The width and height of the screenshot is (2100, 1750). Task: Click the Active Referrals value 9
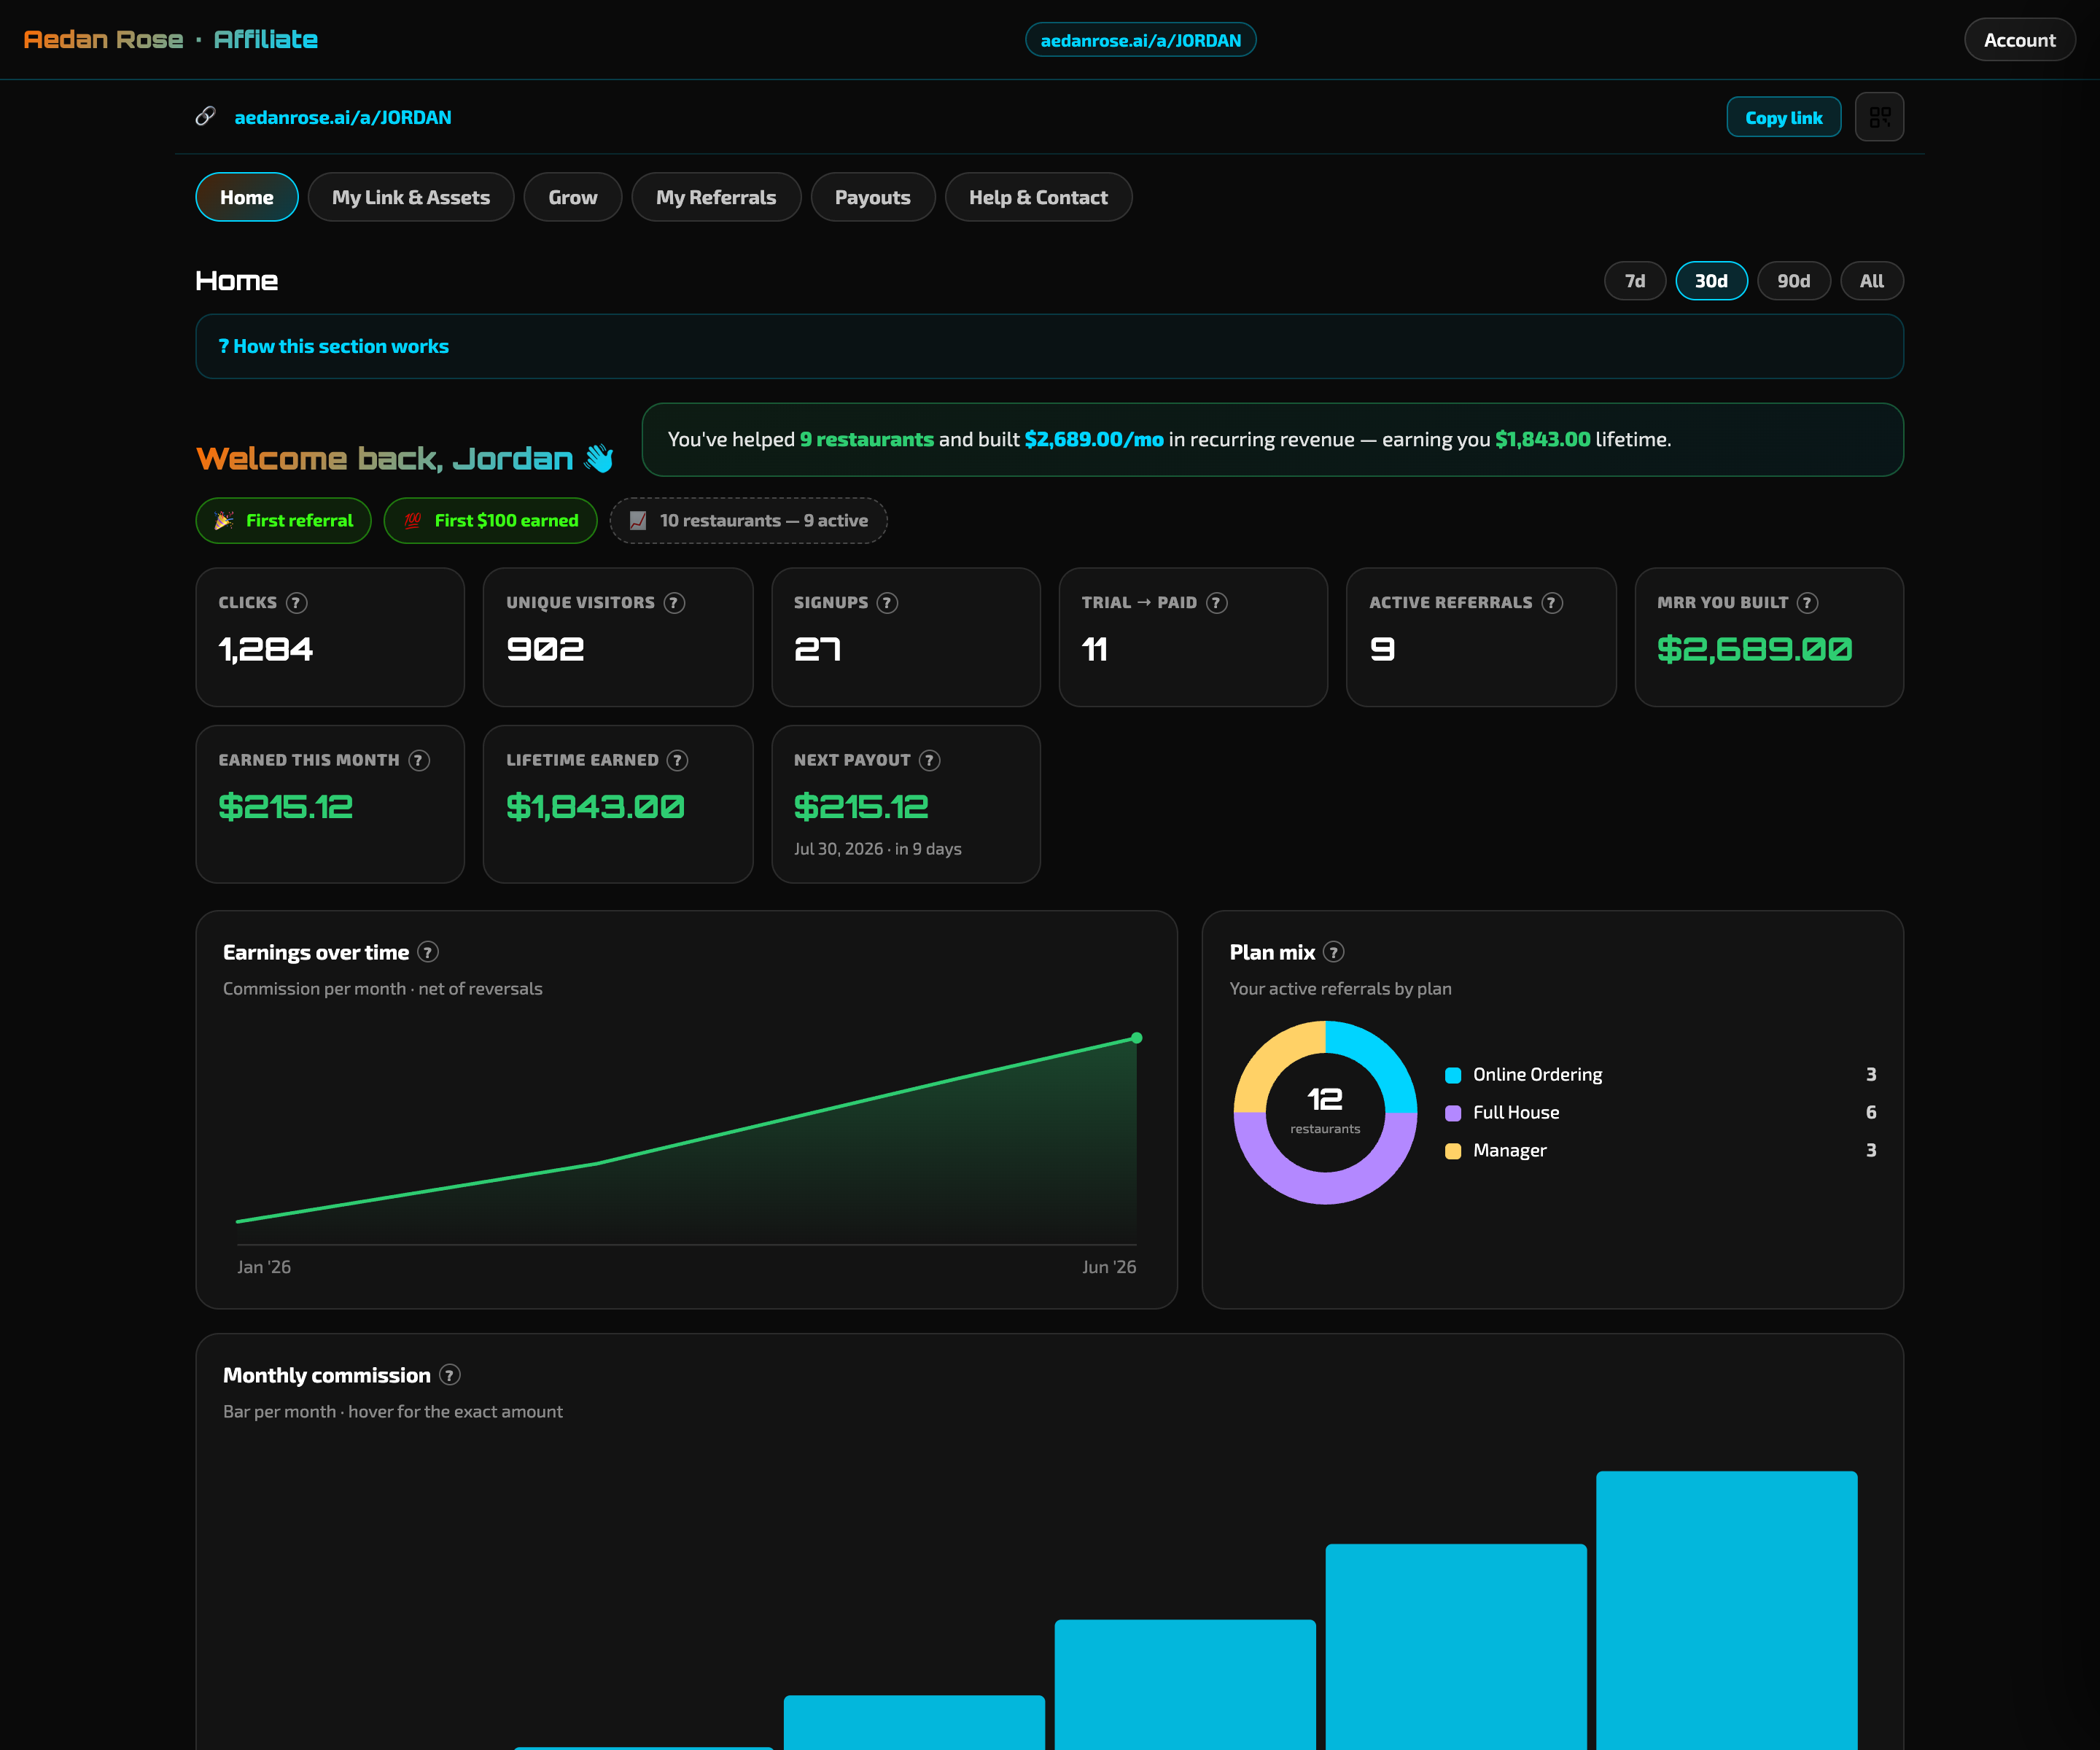(1382, 649)
